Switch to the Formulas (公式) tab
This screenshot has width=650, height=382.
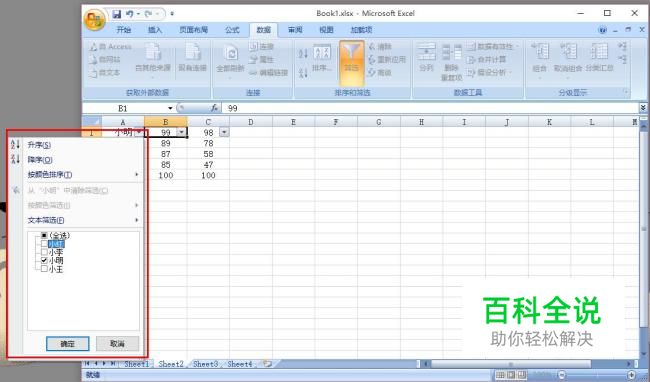(x=232, y=30)
